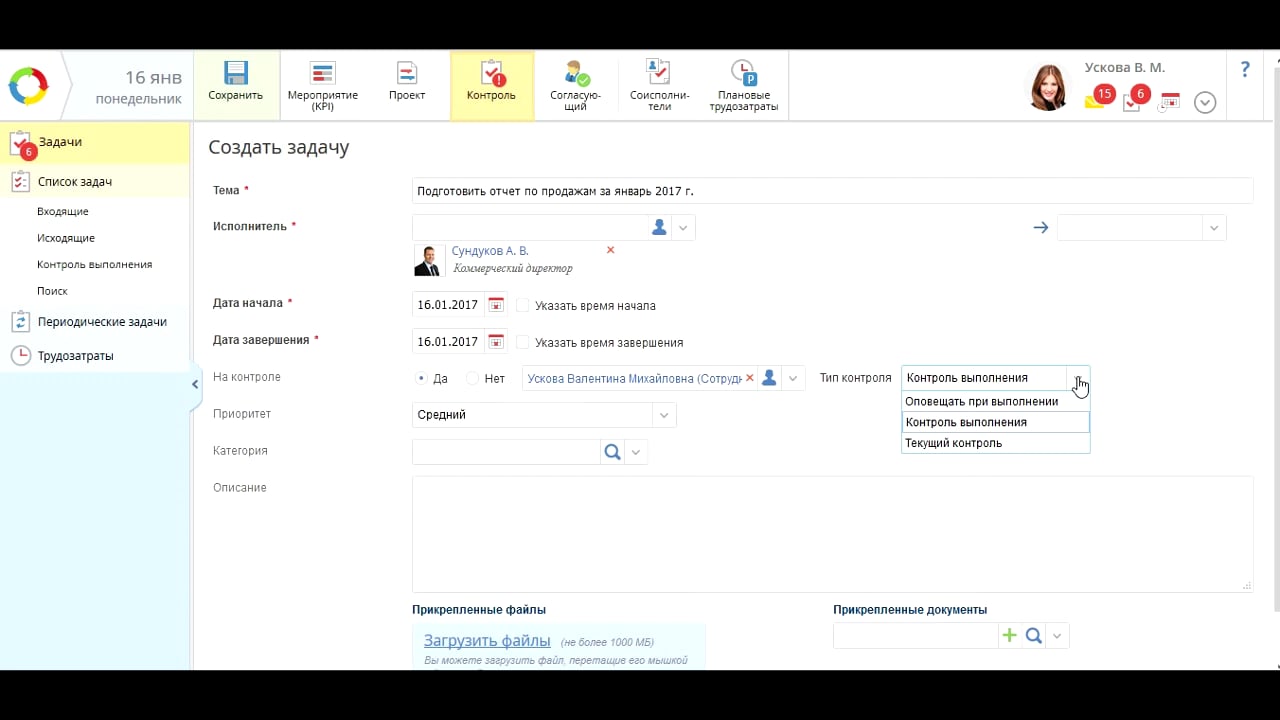Add attached document with green plus
1280x720 pixels.
click(1009, 635)
